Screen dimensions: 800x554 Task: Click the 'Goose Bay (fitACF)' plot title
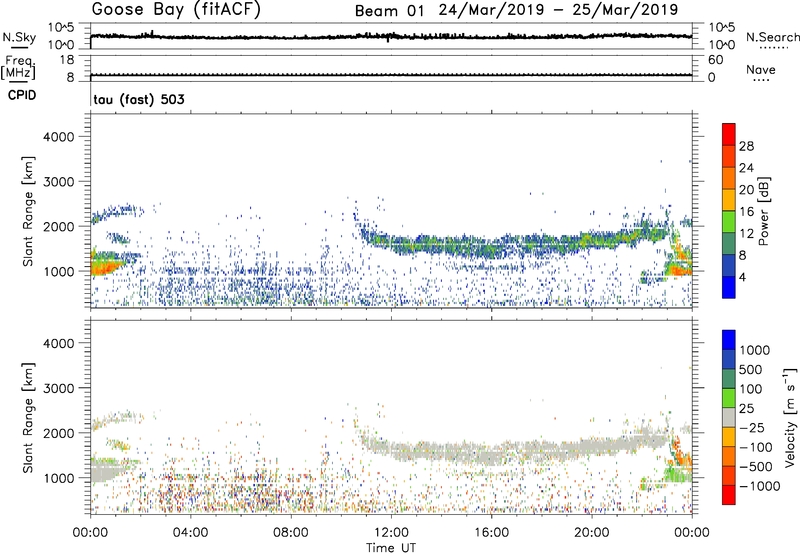(x=176, y=10)
